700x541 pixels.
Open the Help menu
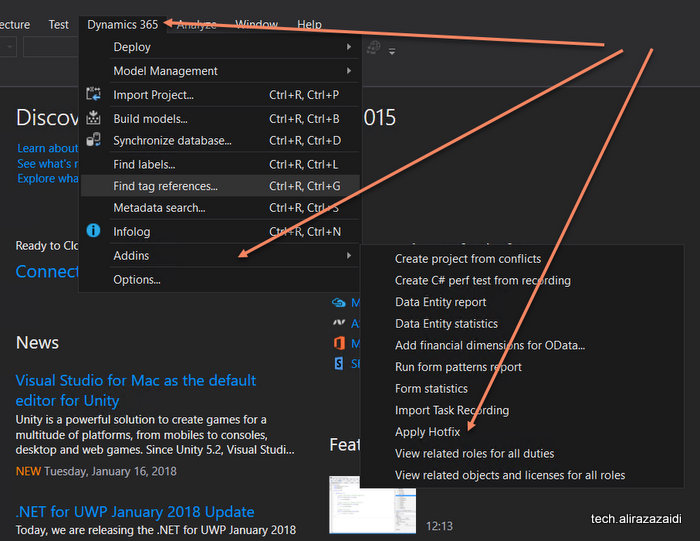click(x=309, y=25)
